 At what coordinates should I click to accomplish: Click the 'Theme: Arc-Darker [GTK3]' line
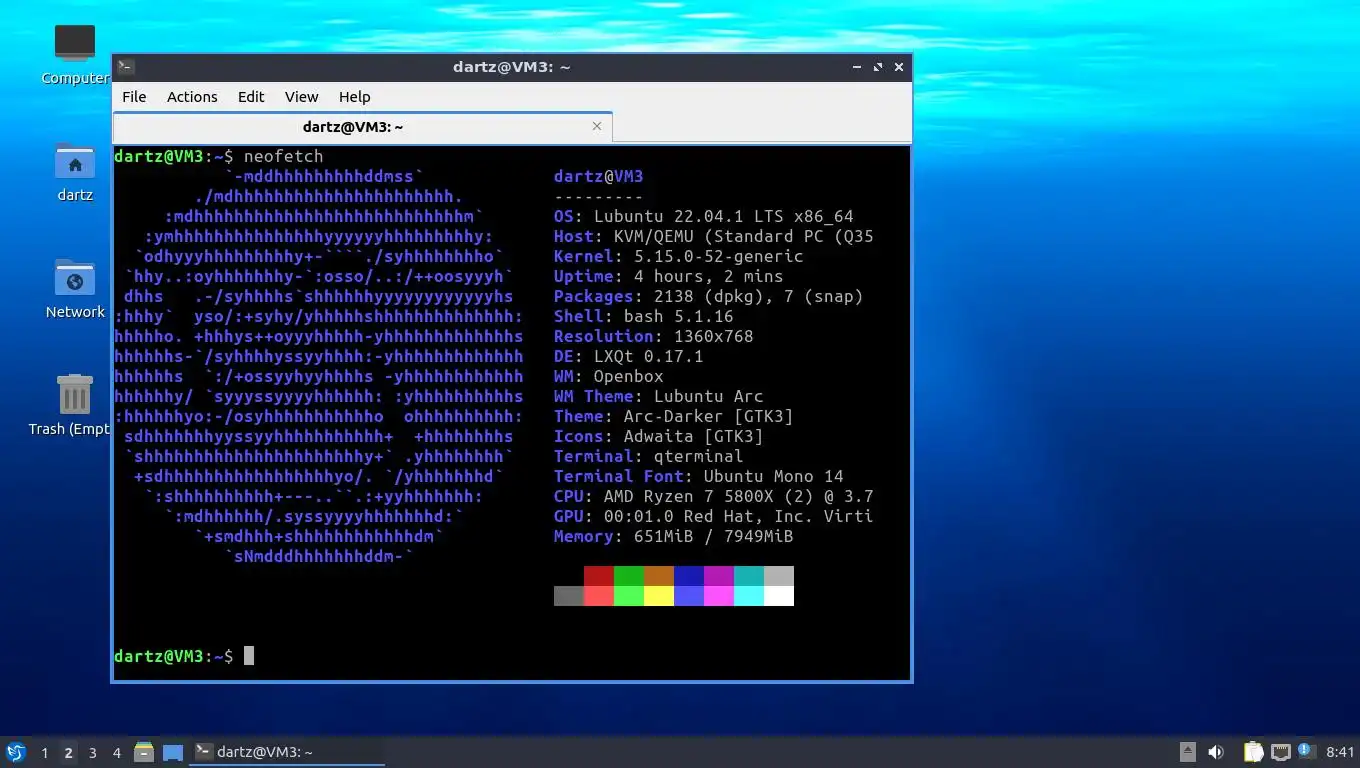tap(674, 416)
